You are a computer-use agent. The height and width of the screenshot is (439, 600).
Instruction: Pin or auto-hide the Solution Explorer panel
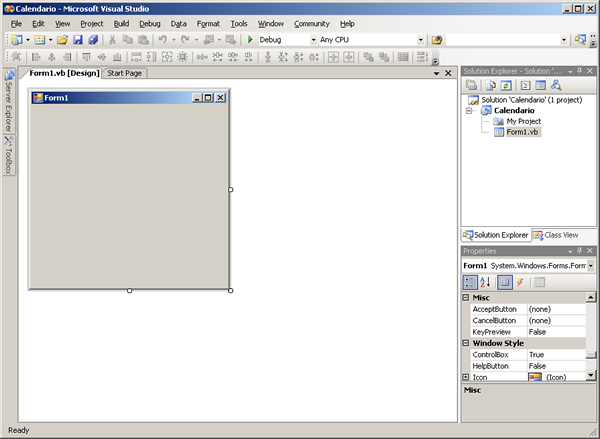pos(579,71)
